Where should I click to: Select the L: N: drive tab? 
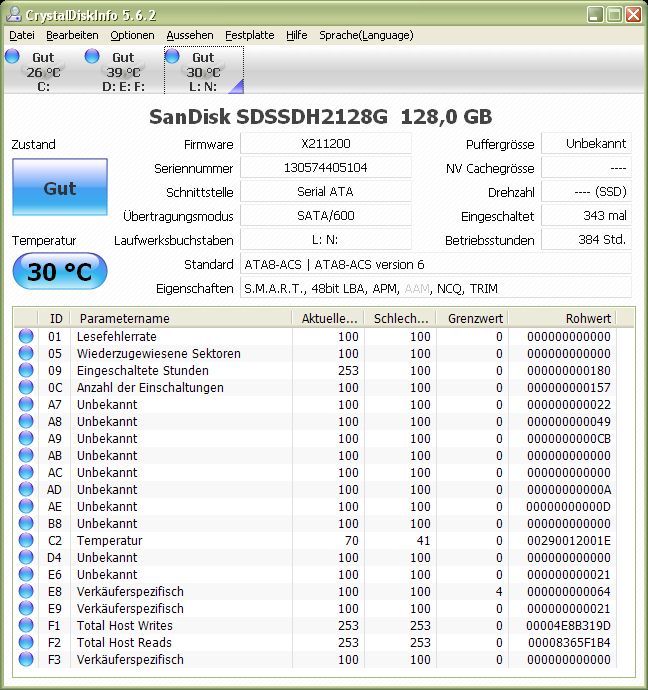click(x=204, y=71)
